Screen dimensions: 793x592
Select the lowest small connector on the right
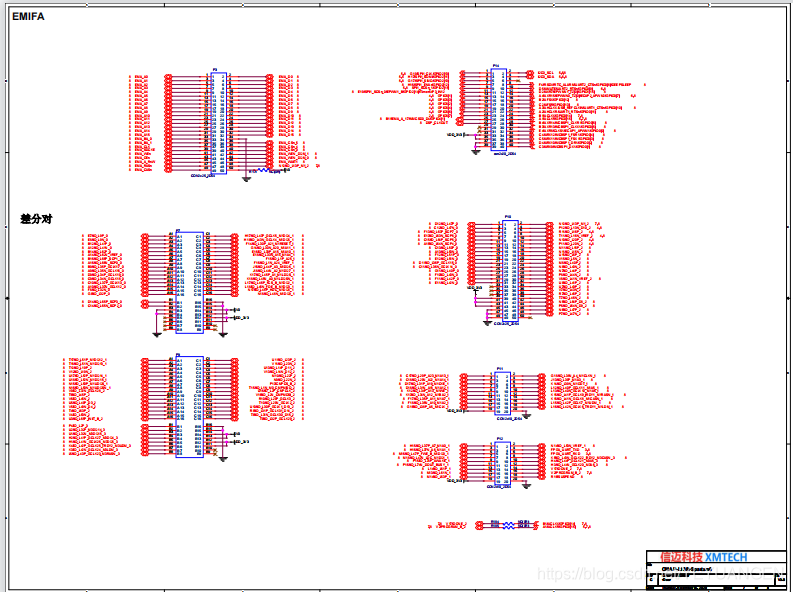[x=501, y=460]
